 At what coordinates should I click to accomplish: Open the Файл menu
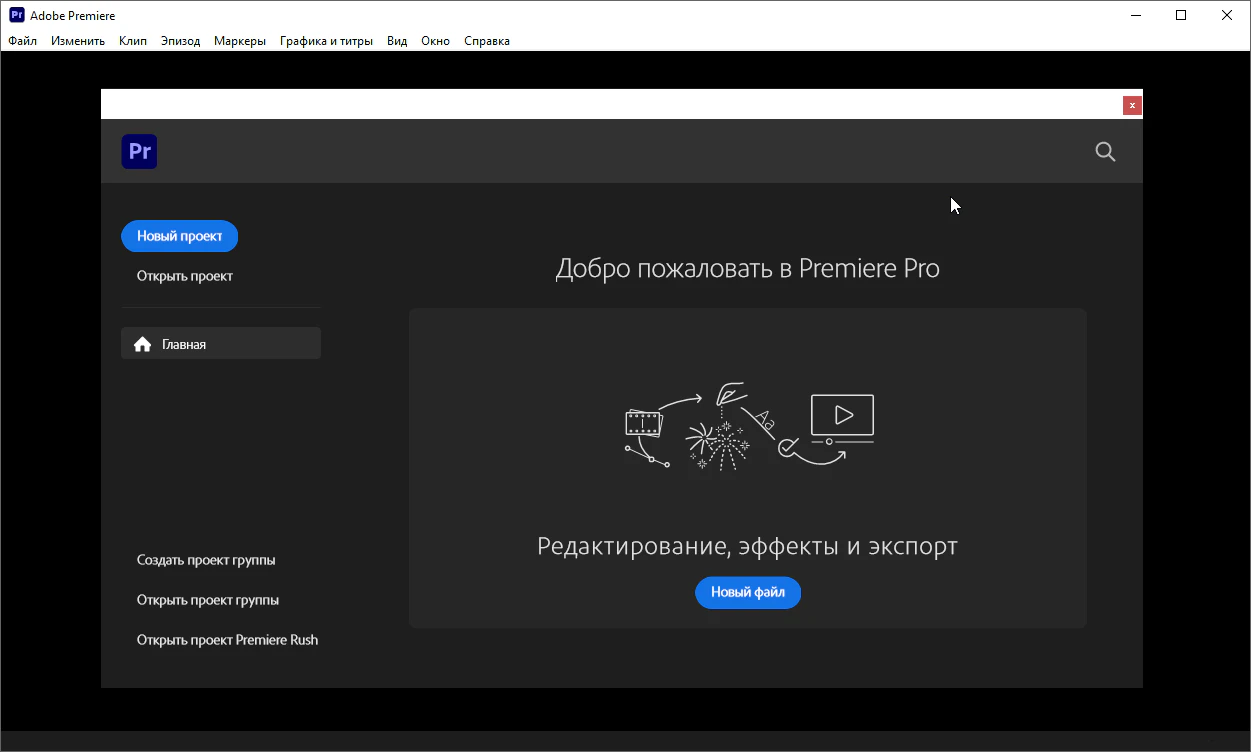(x=22, y=41)
